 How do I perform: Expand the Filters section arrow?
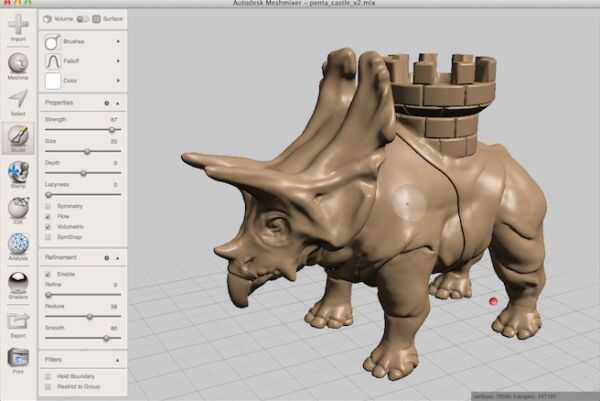point(117,360)
